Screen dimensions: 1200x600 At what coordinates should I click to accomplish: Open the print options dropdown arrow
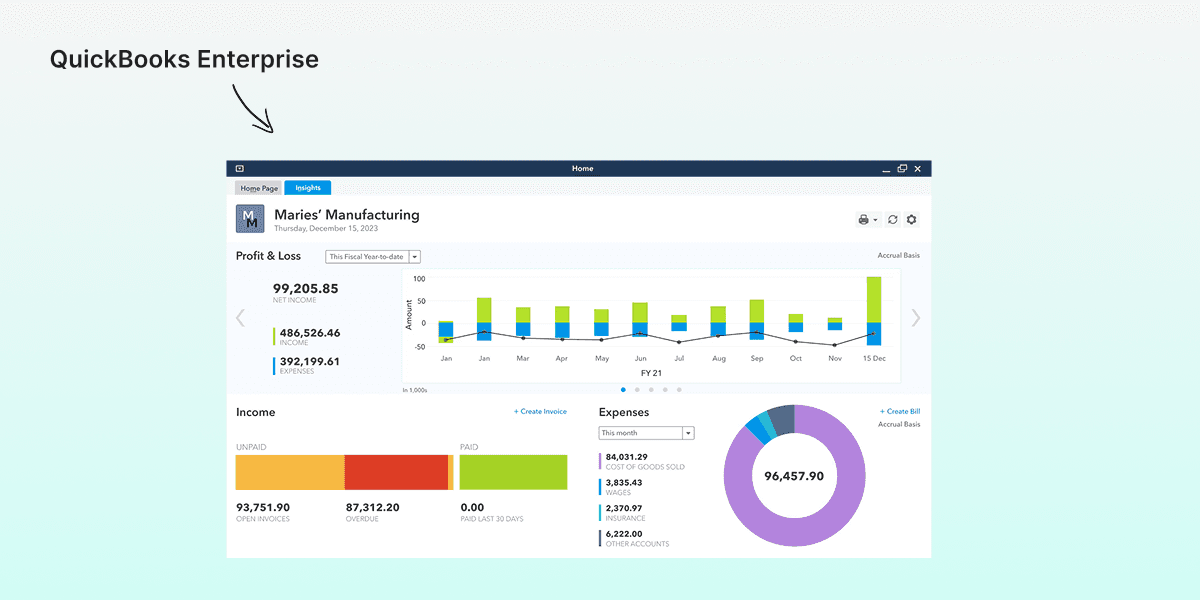pyautogui.click(x=877, y=220)
